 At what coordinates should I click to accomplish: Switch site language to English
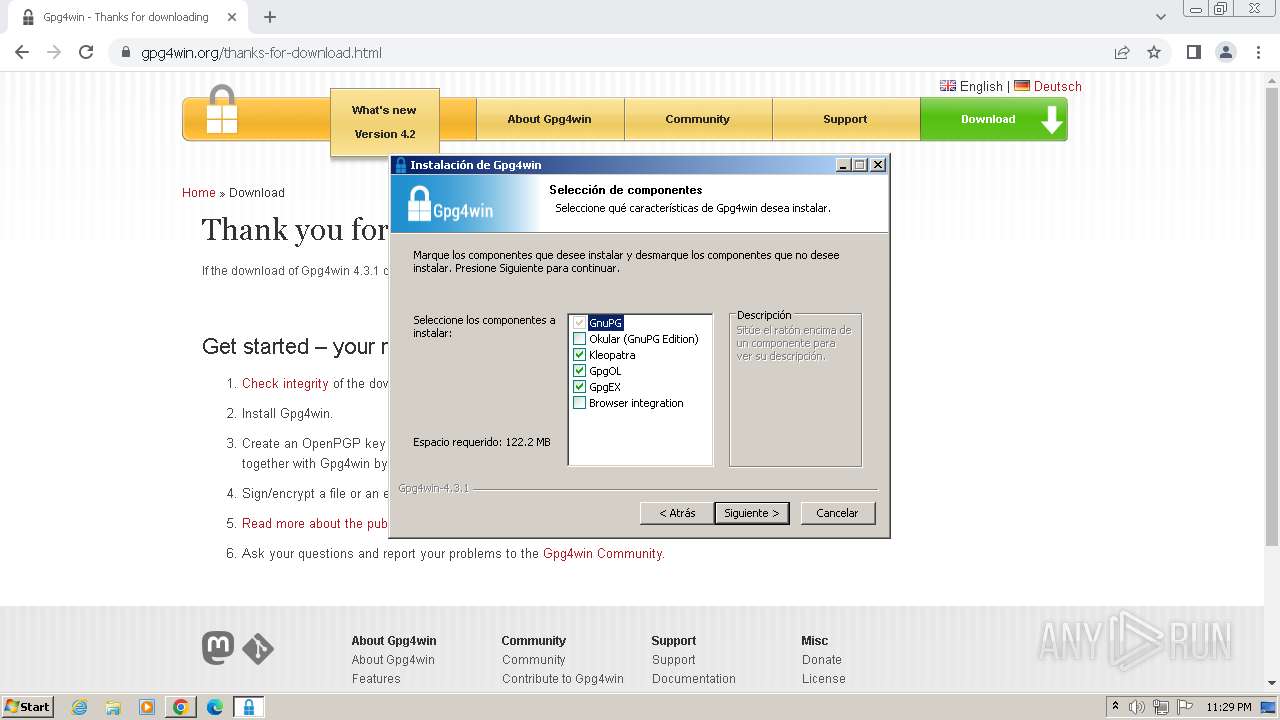[x=971, y=86]
